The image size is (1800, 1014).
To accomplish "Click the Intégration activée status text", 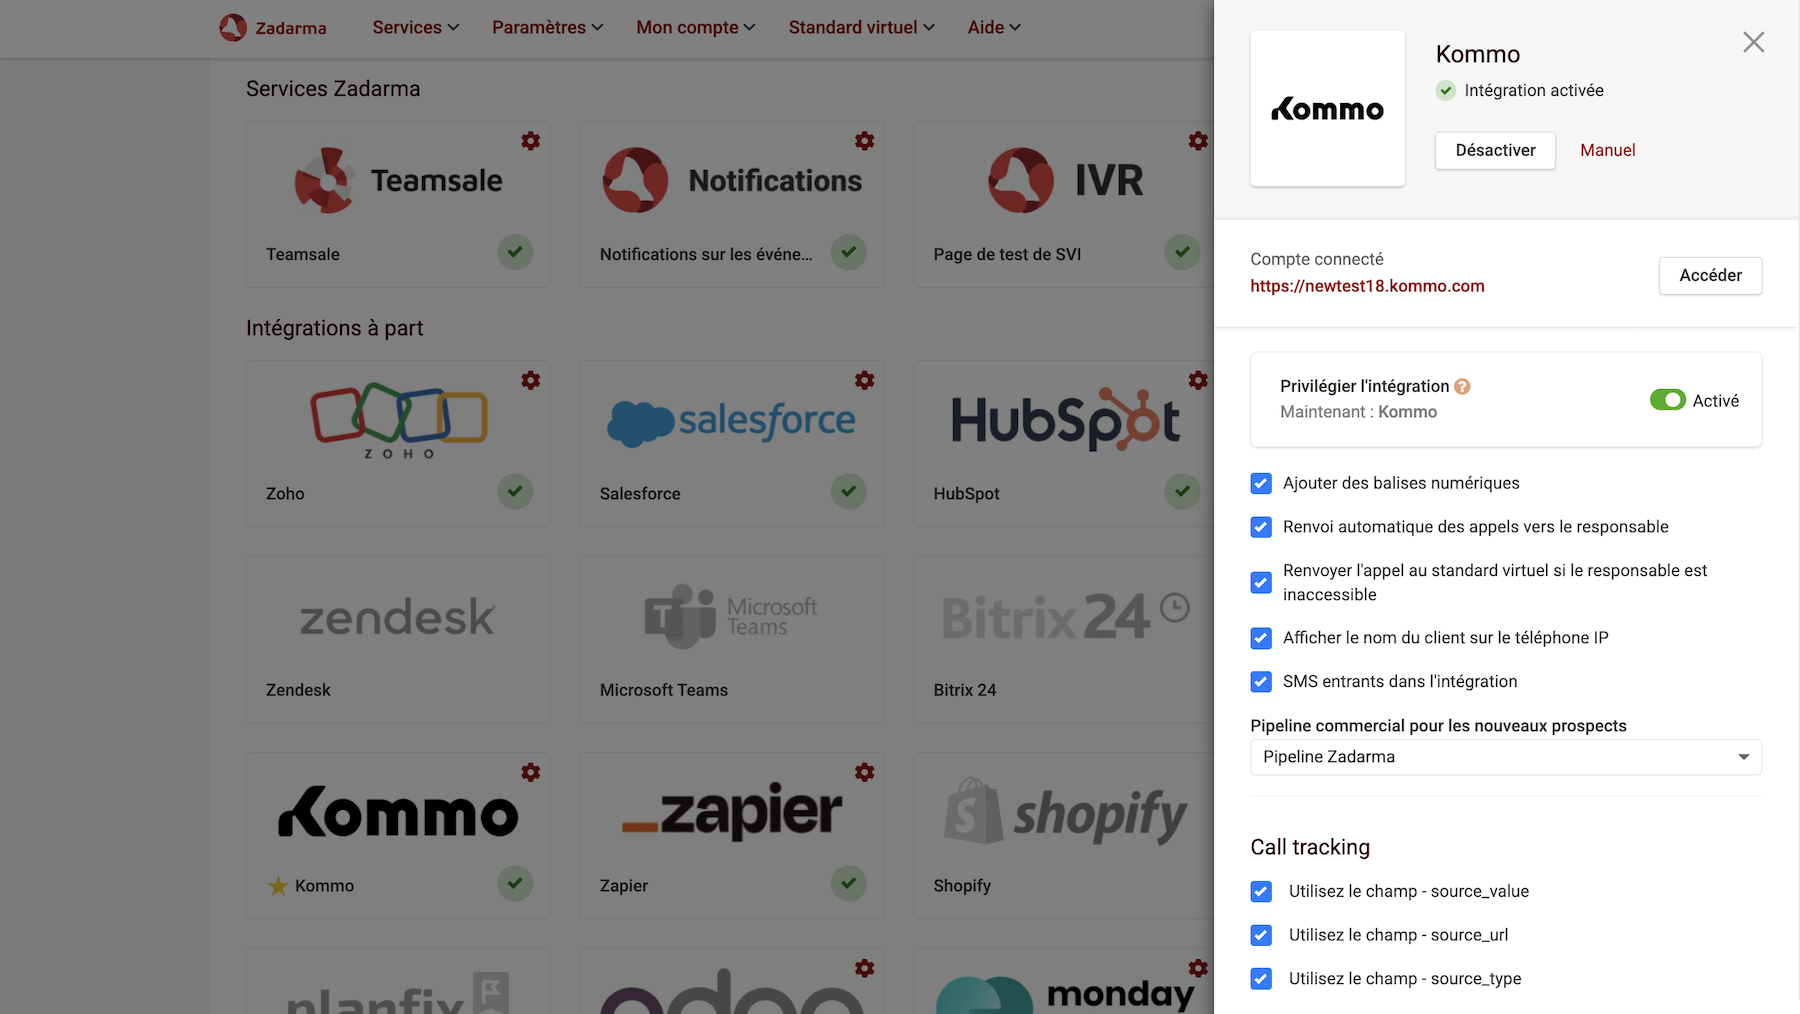I will (1534, 90).
